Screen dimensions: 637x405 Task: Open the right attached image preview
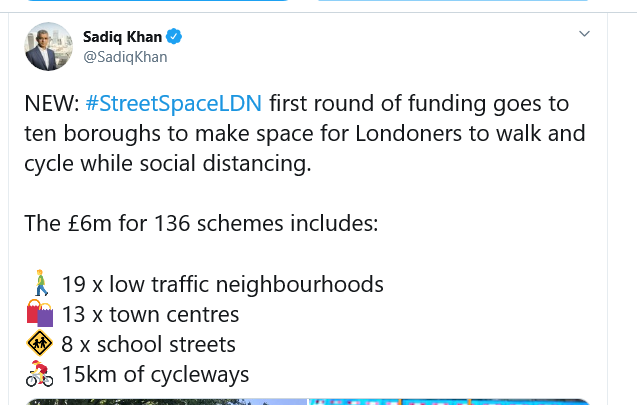pyautogui.click(x=460, y=401)
